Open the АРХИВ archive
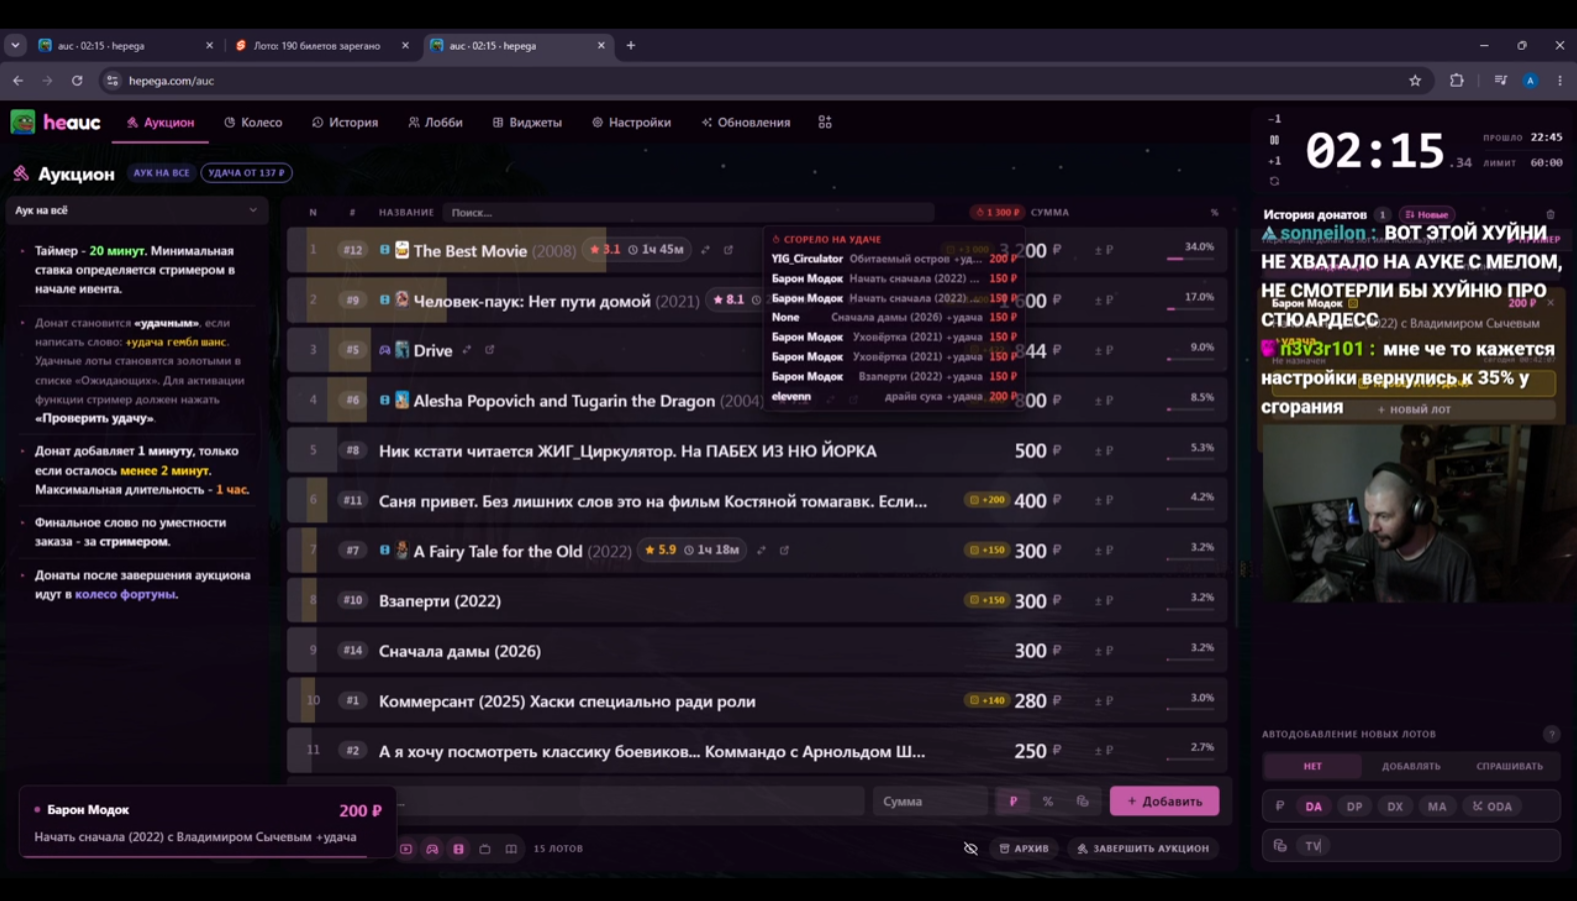Viewport: 1577px width, 901px height. 1024,849
